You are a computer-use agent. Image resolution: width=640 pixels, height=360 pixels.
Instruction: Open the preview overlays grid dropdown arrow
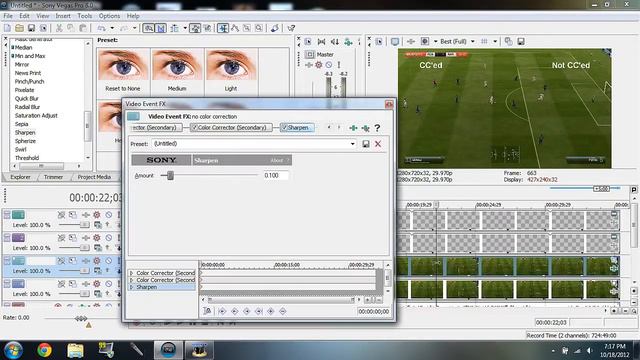[x=495, y=41]
